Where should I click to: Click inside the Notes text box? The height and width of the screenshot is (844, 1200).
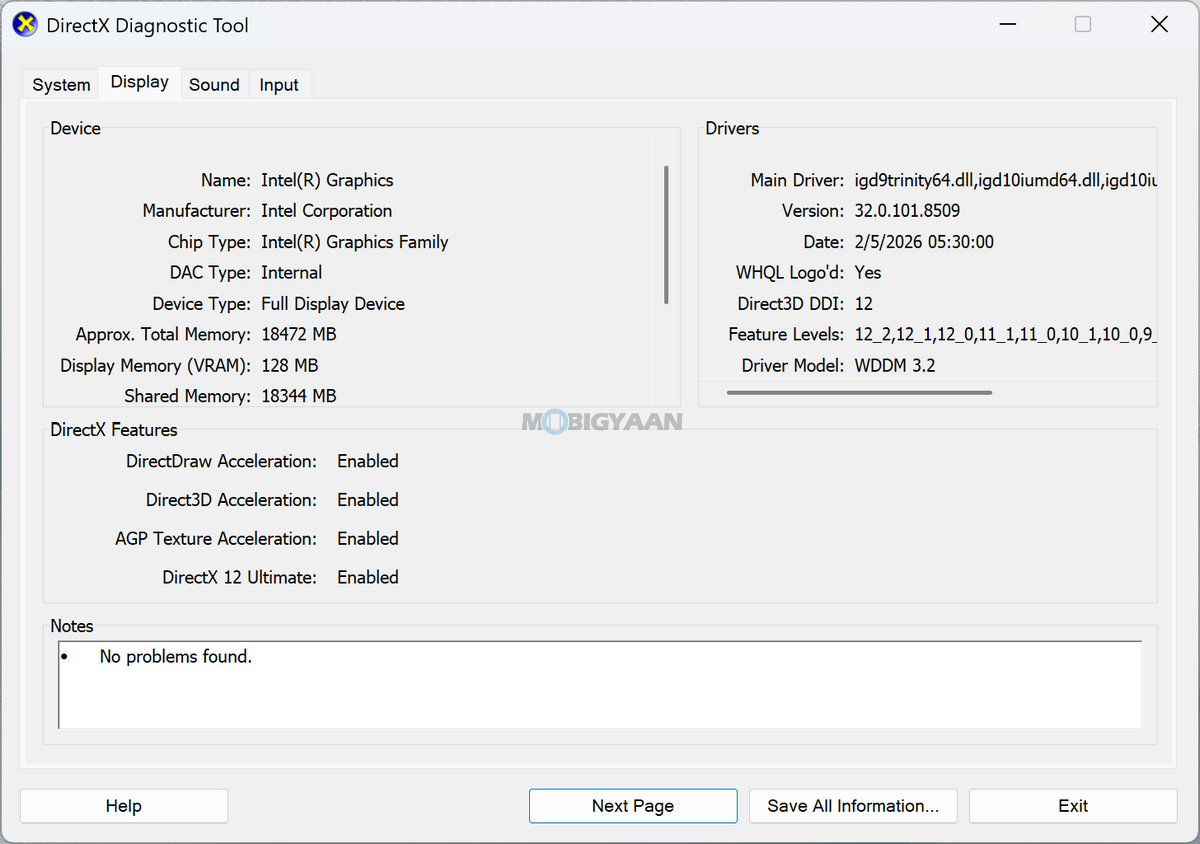[x=600, y=685]
